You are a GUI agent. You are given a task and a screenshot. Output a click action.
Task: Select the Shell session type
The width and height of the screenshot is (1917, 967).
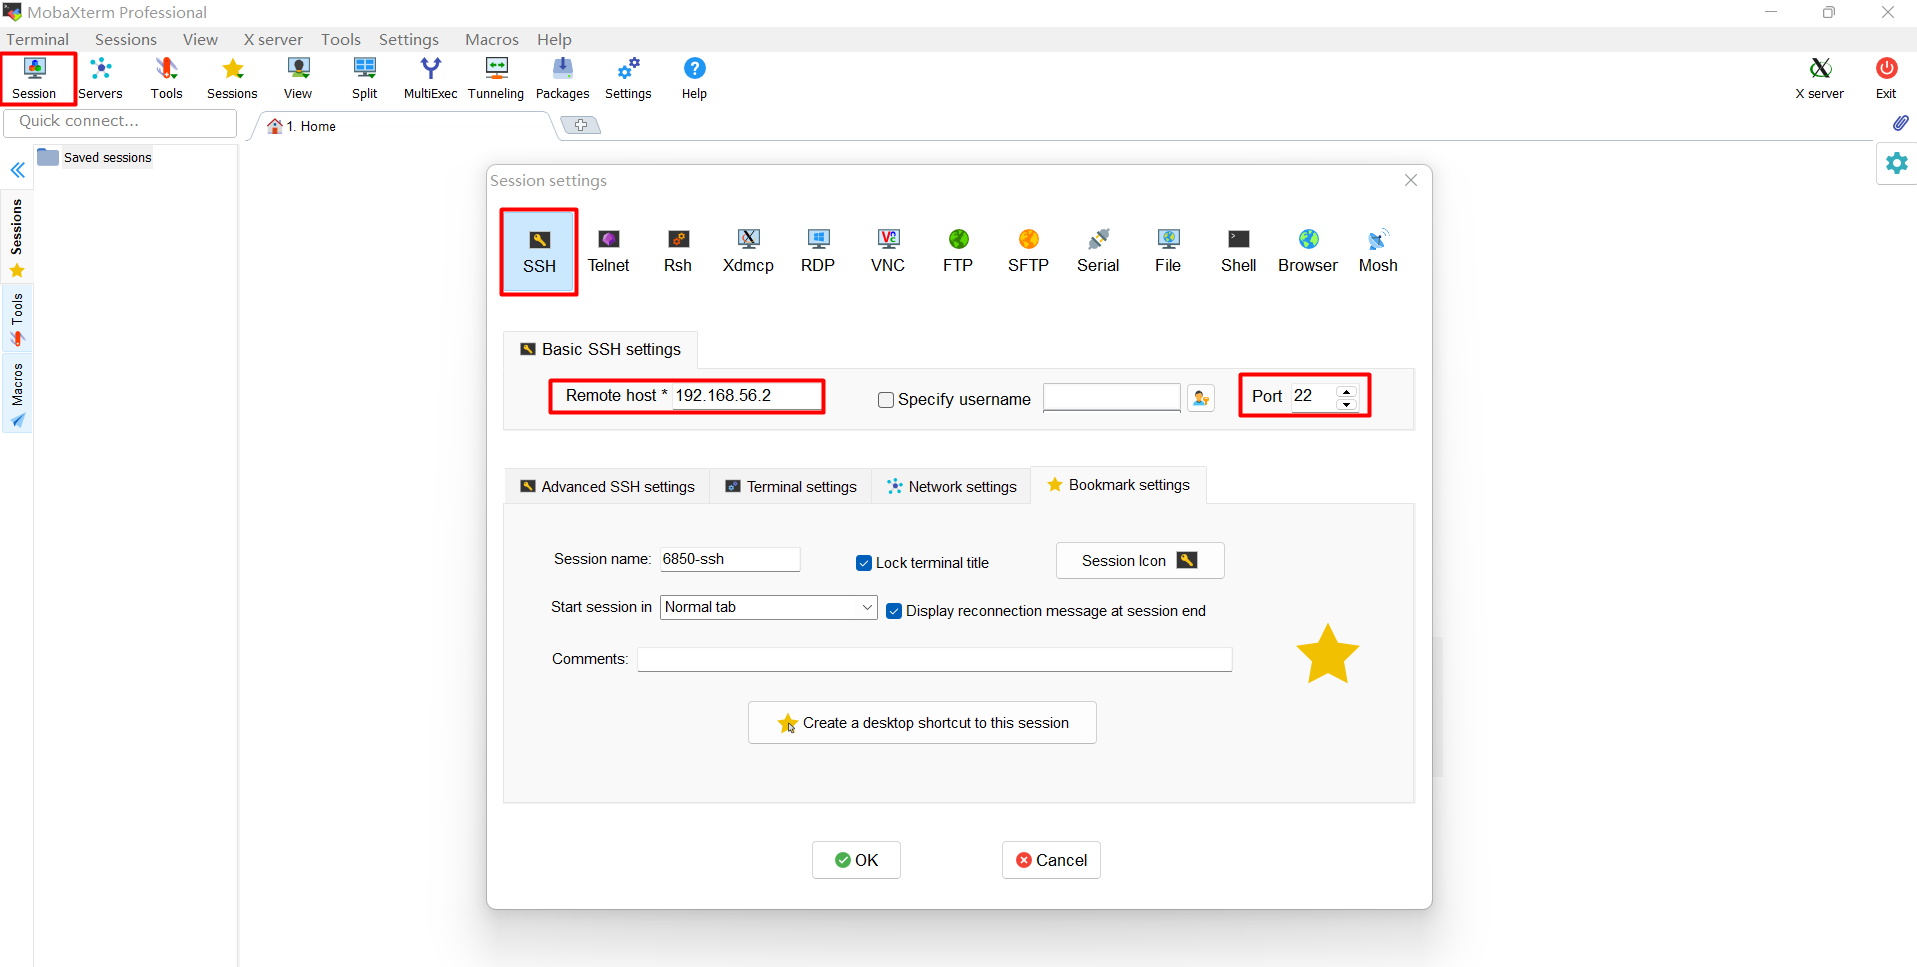click(1238, 251)
